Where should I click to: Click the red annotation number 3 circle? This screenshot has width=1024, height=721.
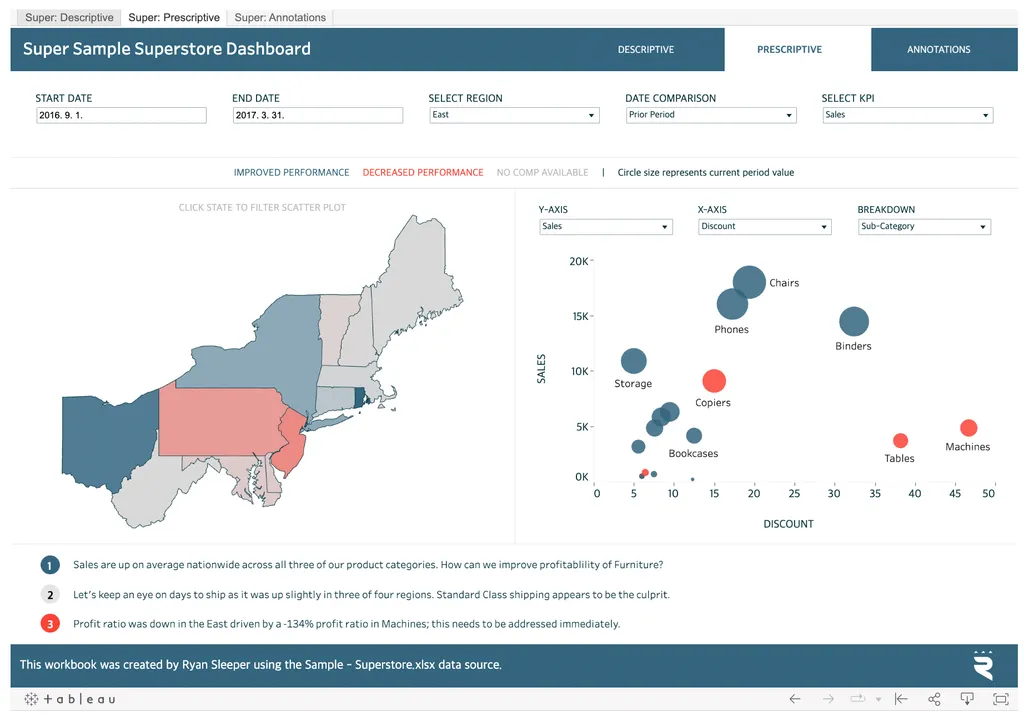pos(50,624)
